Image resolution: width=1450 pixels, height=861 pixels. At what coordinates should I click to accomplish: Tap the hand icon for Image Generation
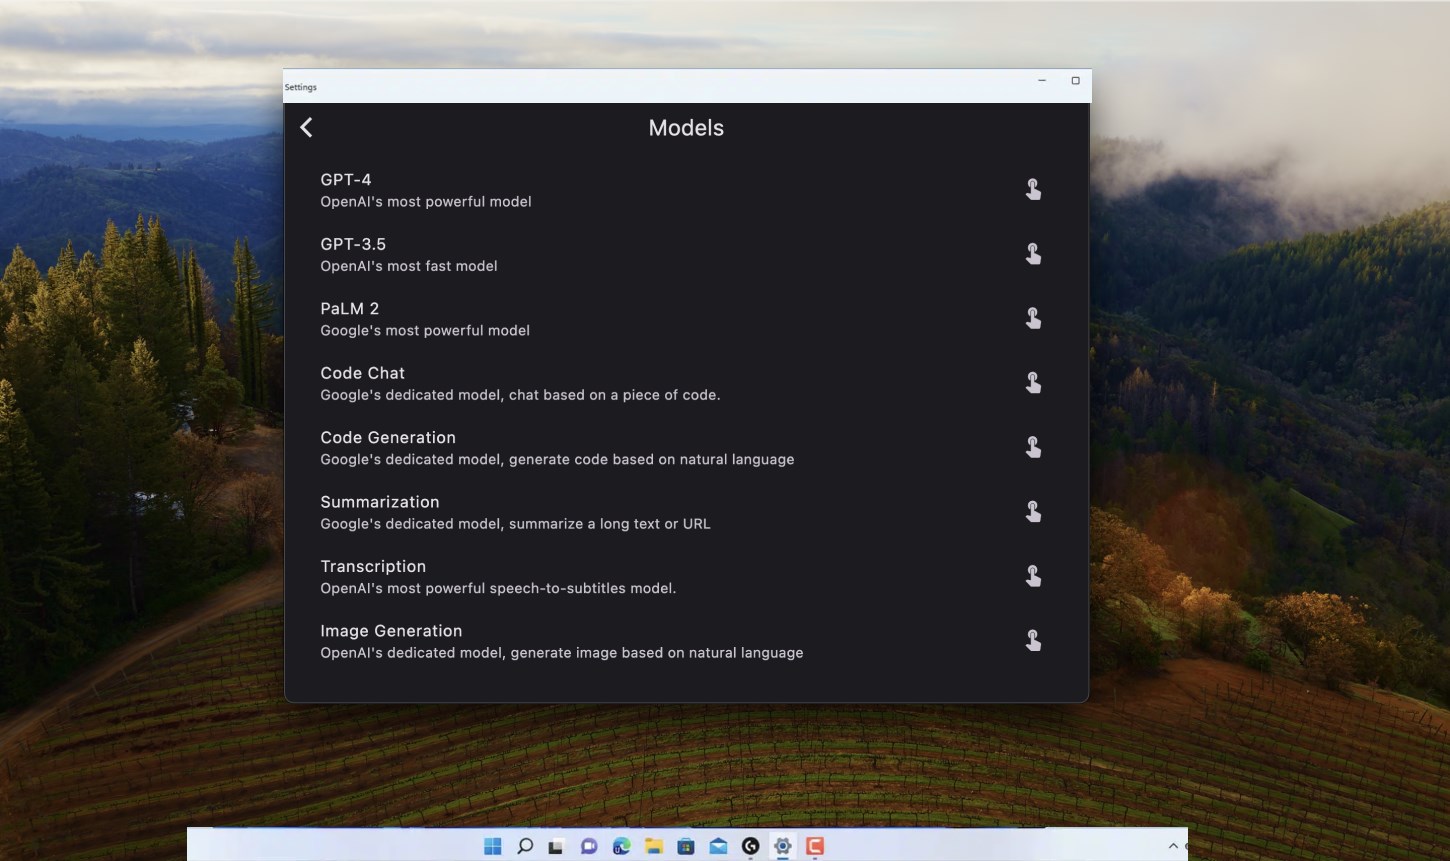click(1033, 640)
